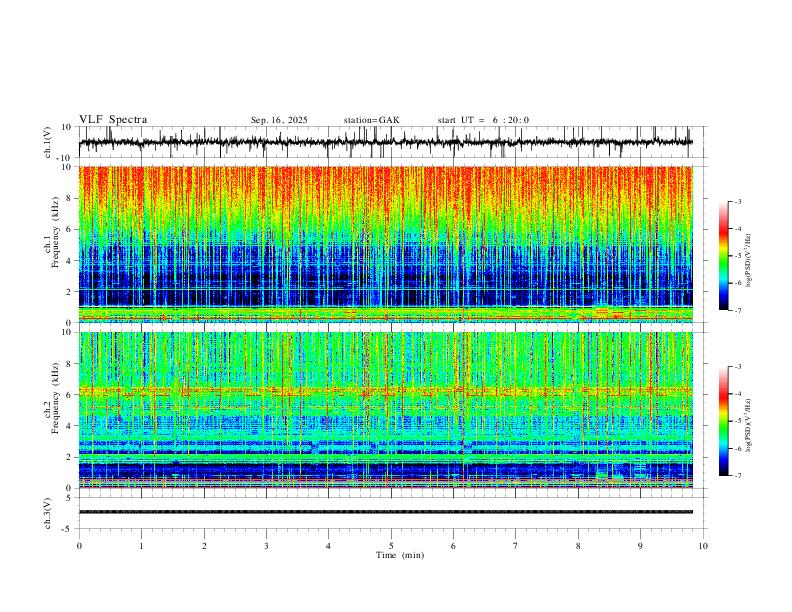Screen dimensions: 792x612
Task: Click time axis tick label "10"
Action: tap(703, 546)
